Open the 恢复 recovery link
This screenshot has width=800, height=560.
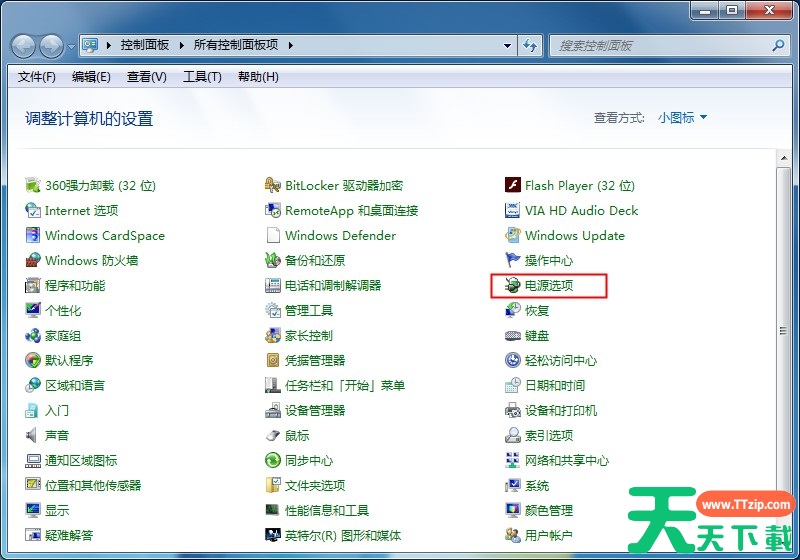537,311
